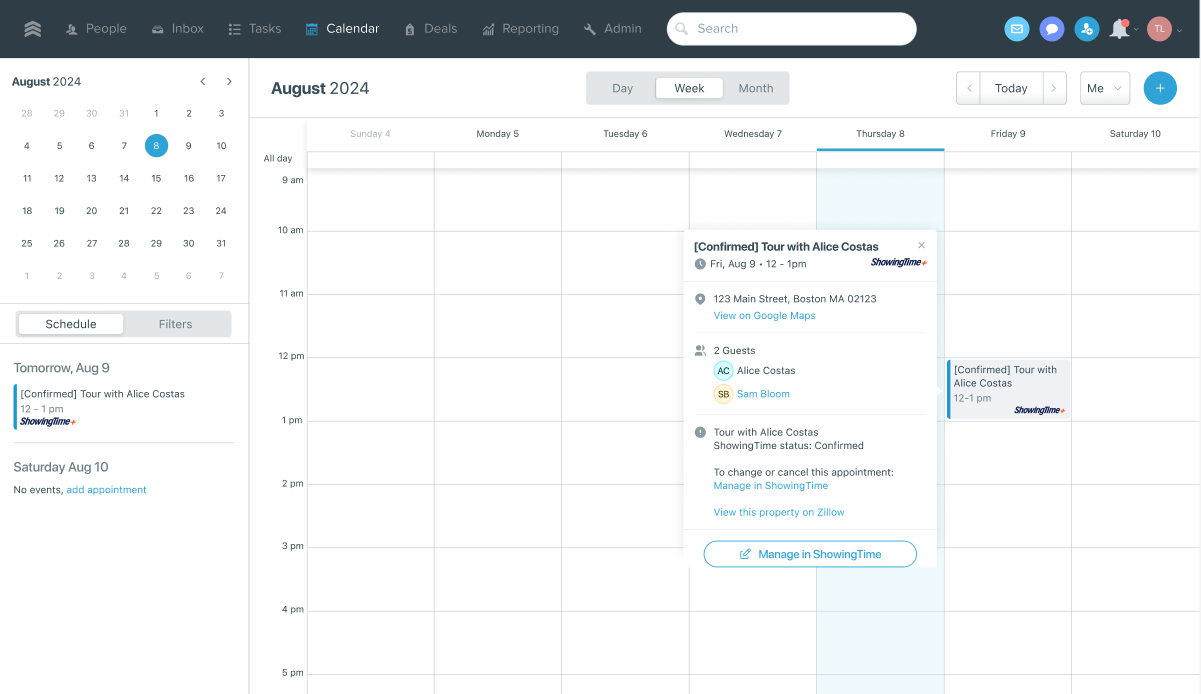Go to previous month in mini calendar
This screenshot has height=694, width=1201.
tap(203, 82)
